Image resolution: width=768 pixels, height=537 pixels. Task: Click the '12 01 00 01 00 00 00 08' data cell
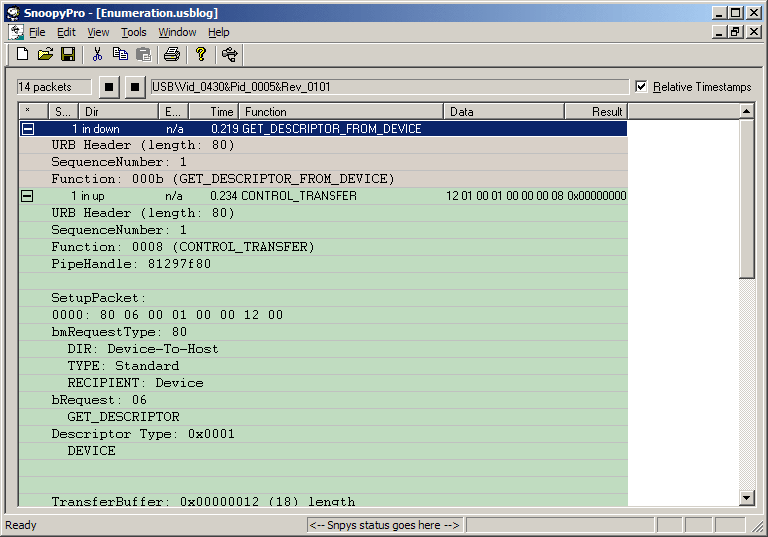pos(504,196)
